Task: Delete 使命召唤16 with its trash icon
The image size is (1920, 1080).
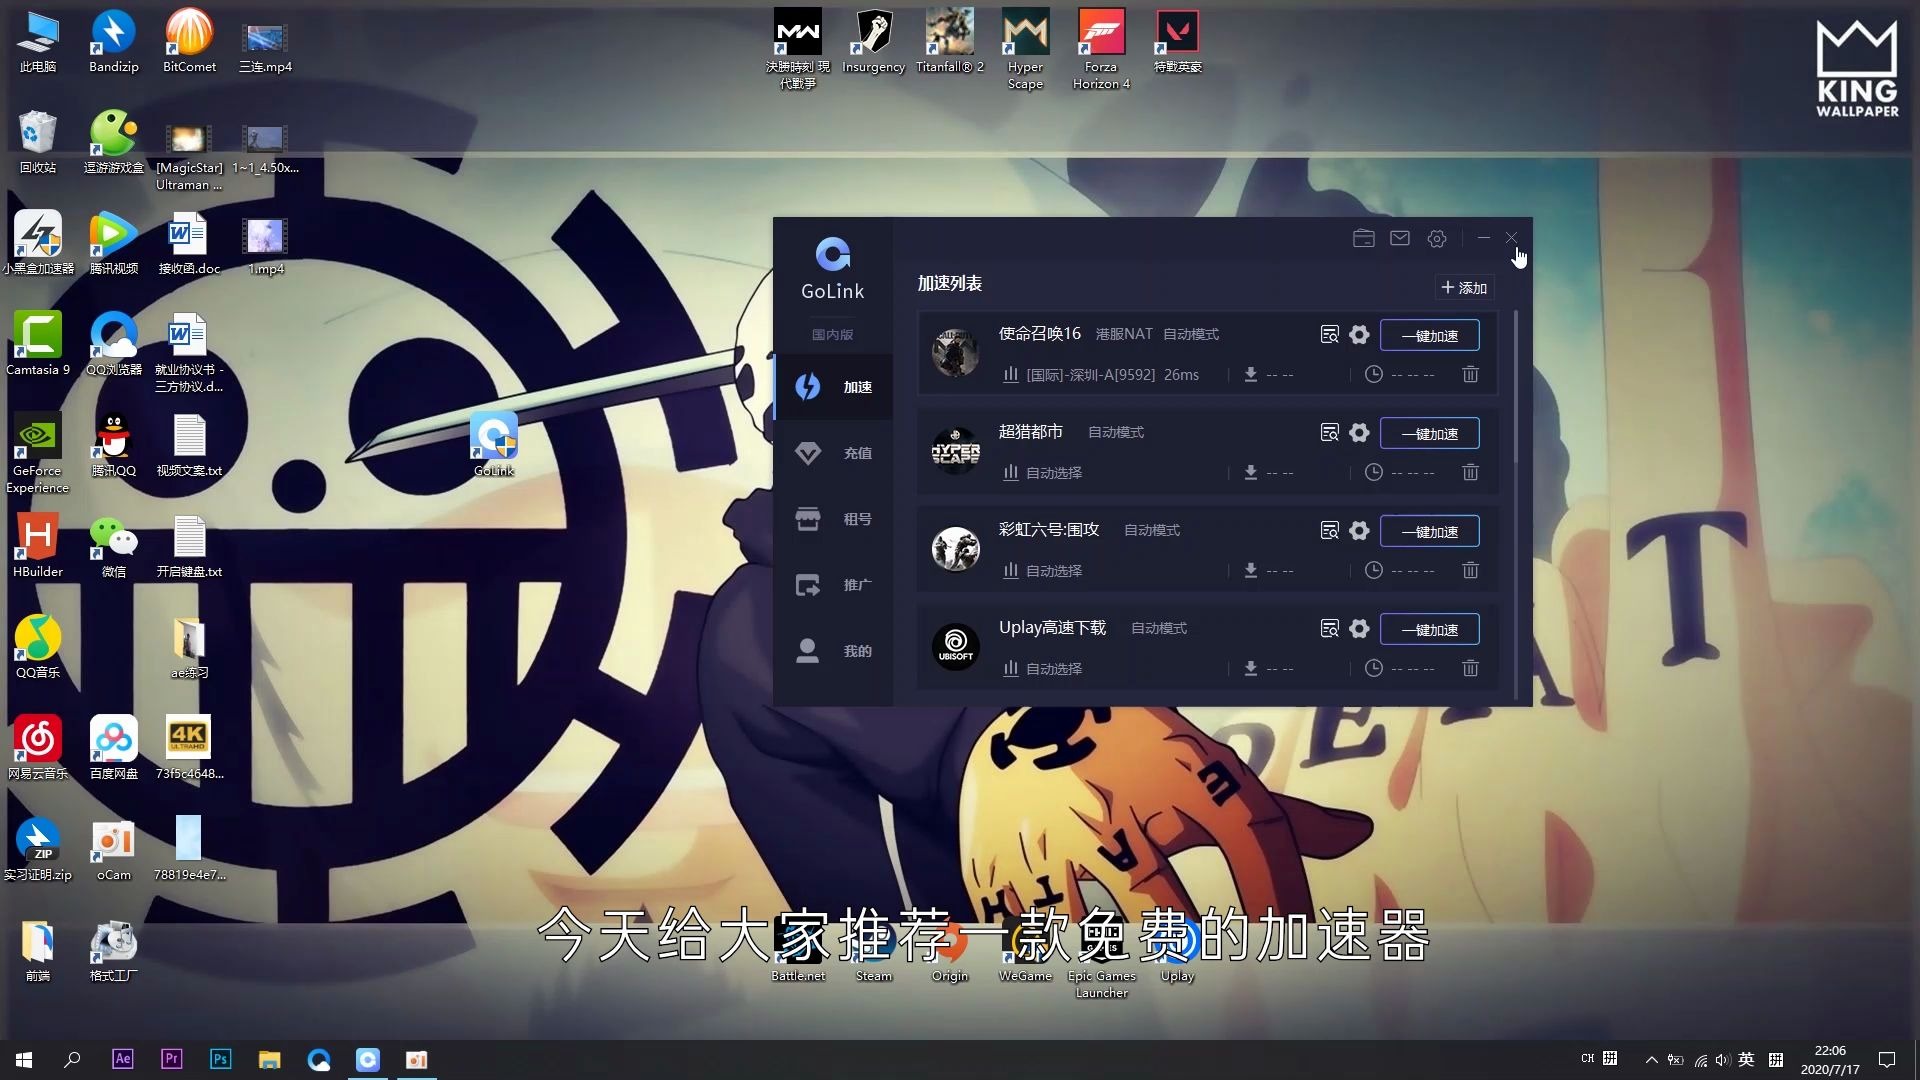Action: coord(1470,374)
